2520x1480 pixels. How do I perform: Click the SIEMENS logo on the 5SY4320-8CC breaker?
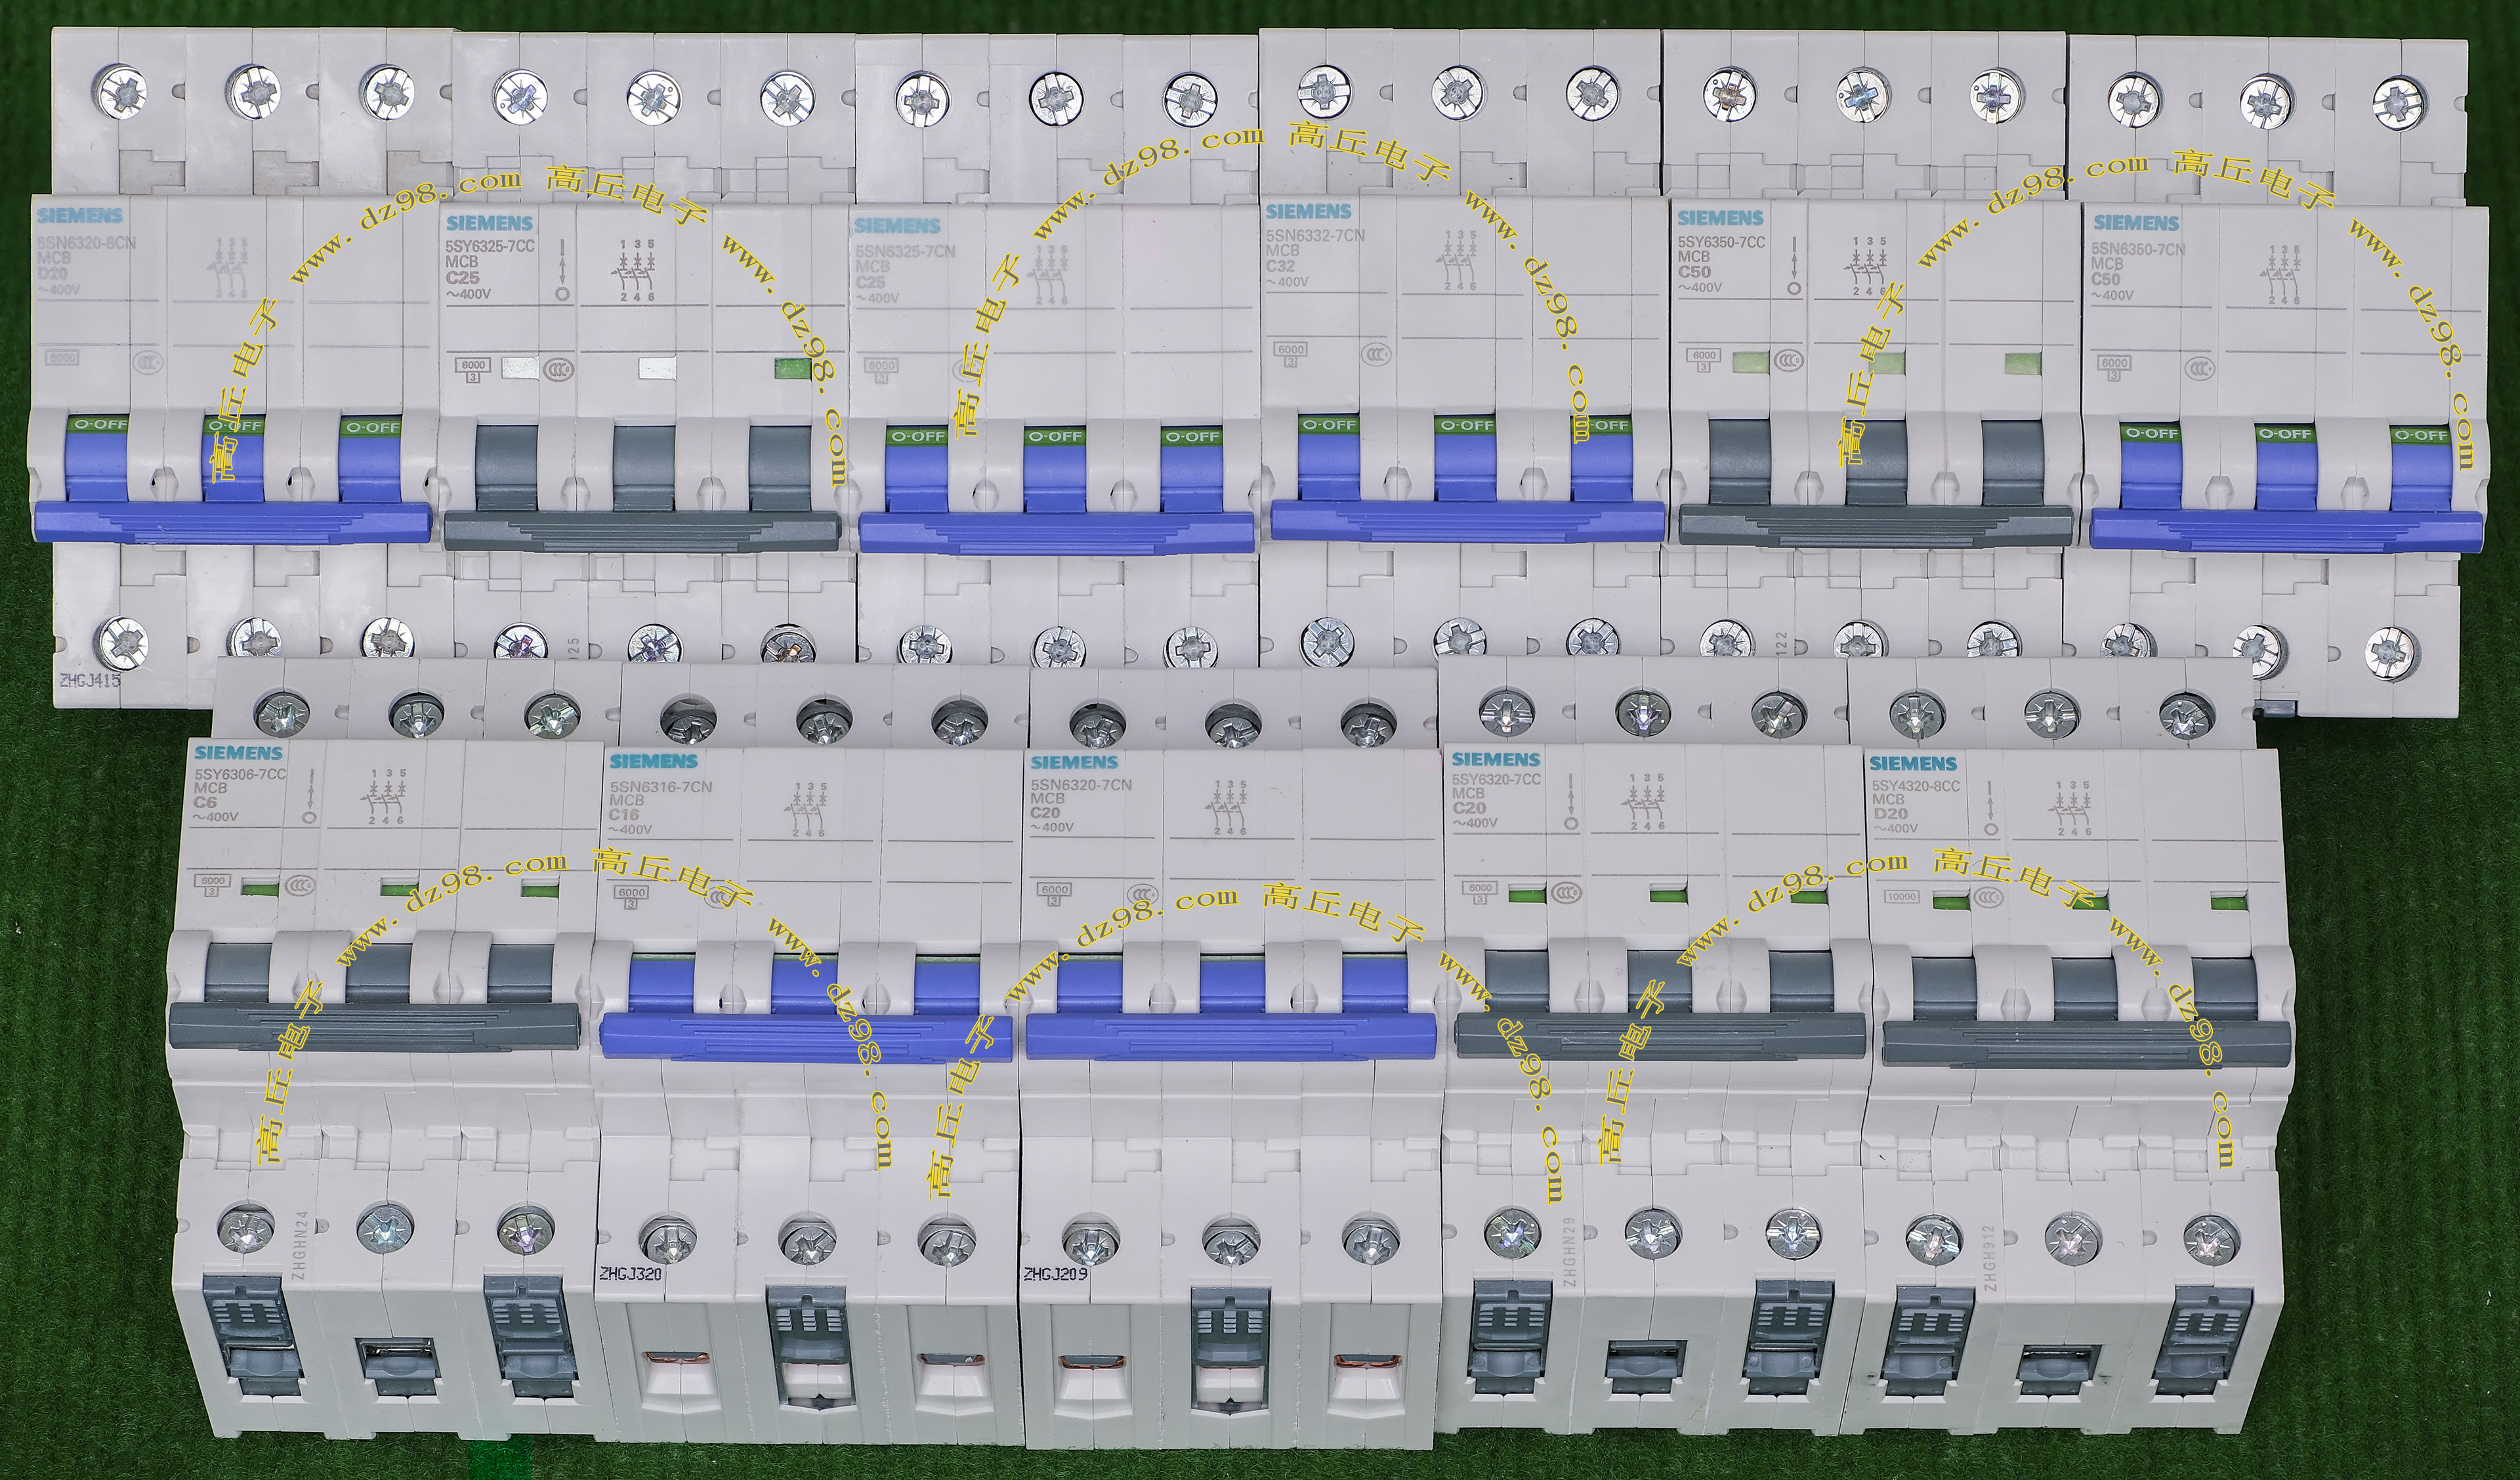tap(1914, 765)
